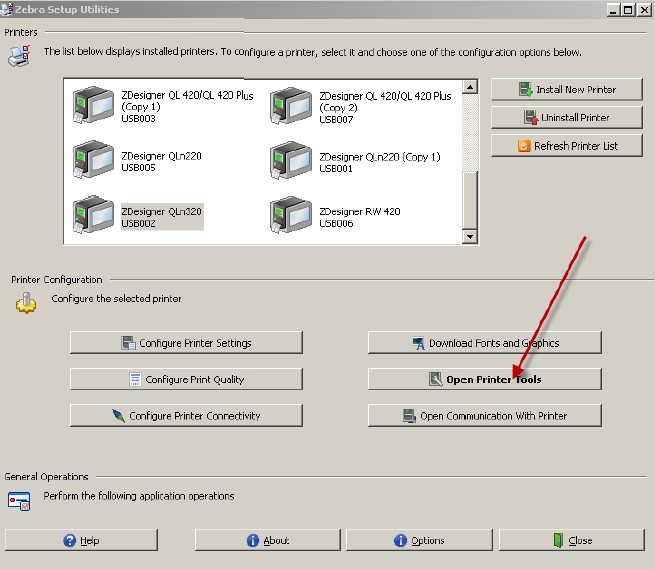This screenshot has width=655, height=569.
Task: Click the ZDesigner QLn220 USB005 printer icon
Action: click(x=94, y=161)
